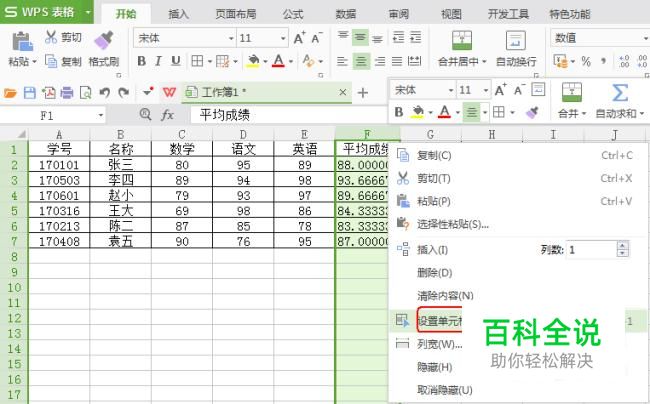The image size is (650, 404).
Task: Click the mini toolbar bold B button
Action: [399, 112]
